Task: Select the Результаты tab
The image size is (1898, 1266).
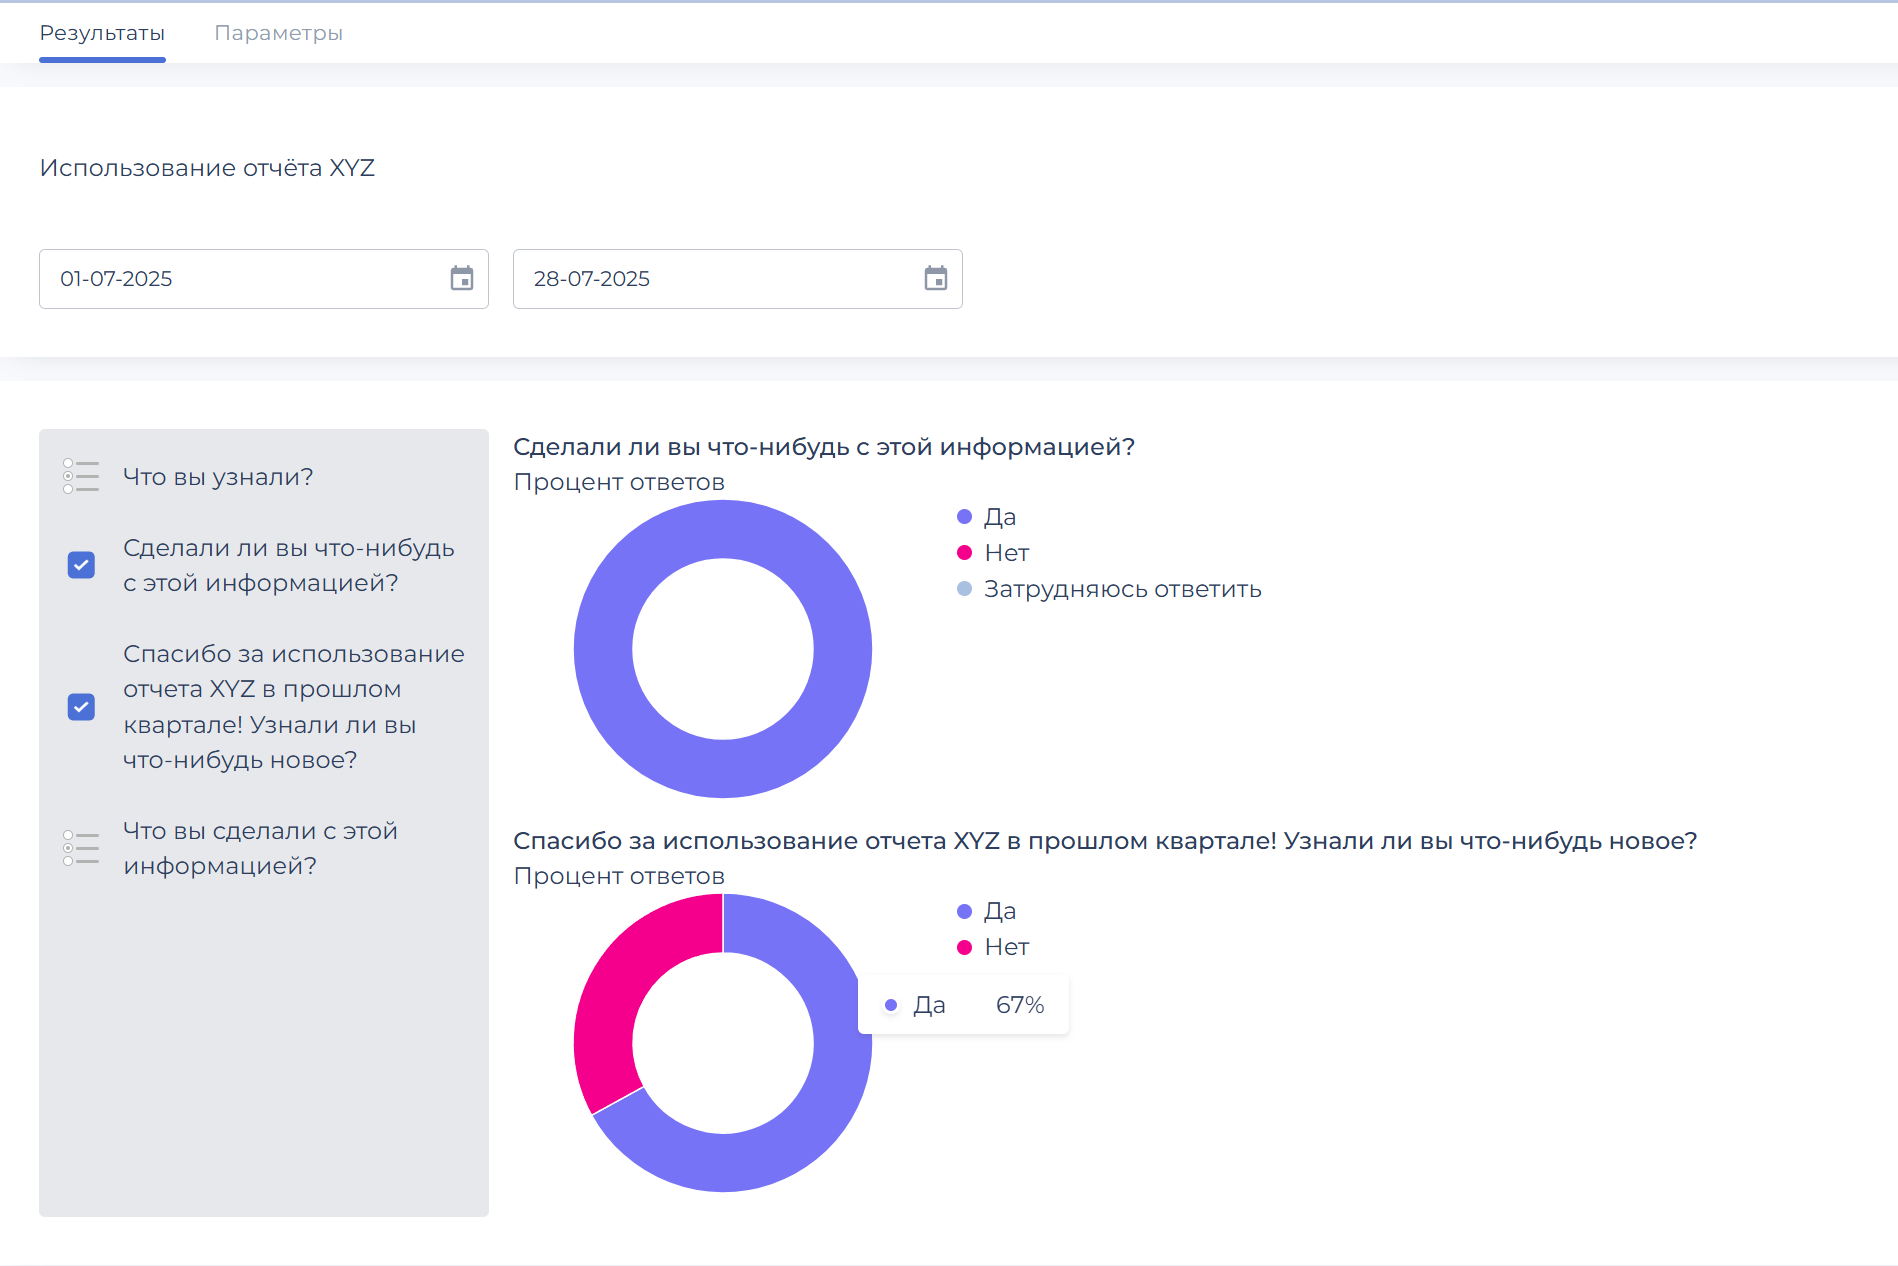Action: 102,33
